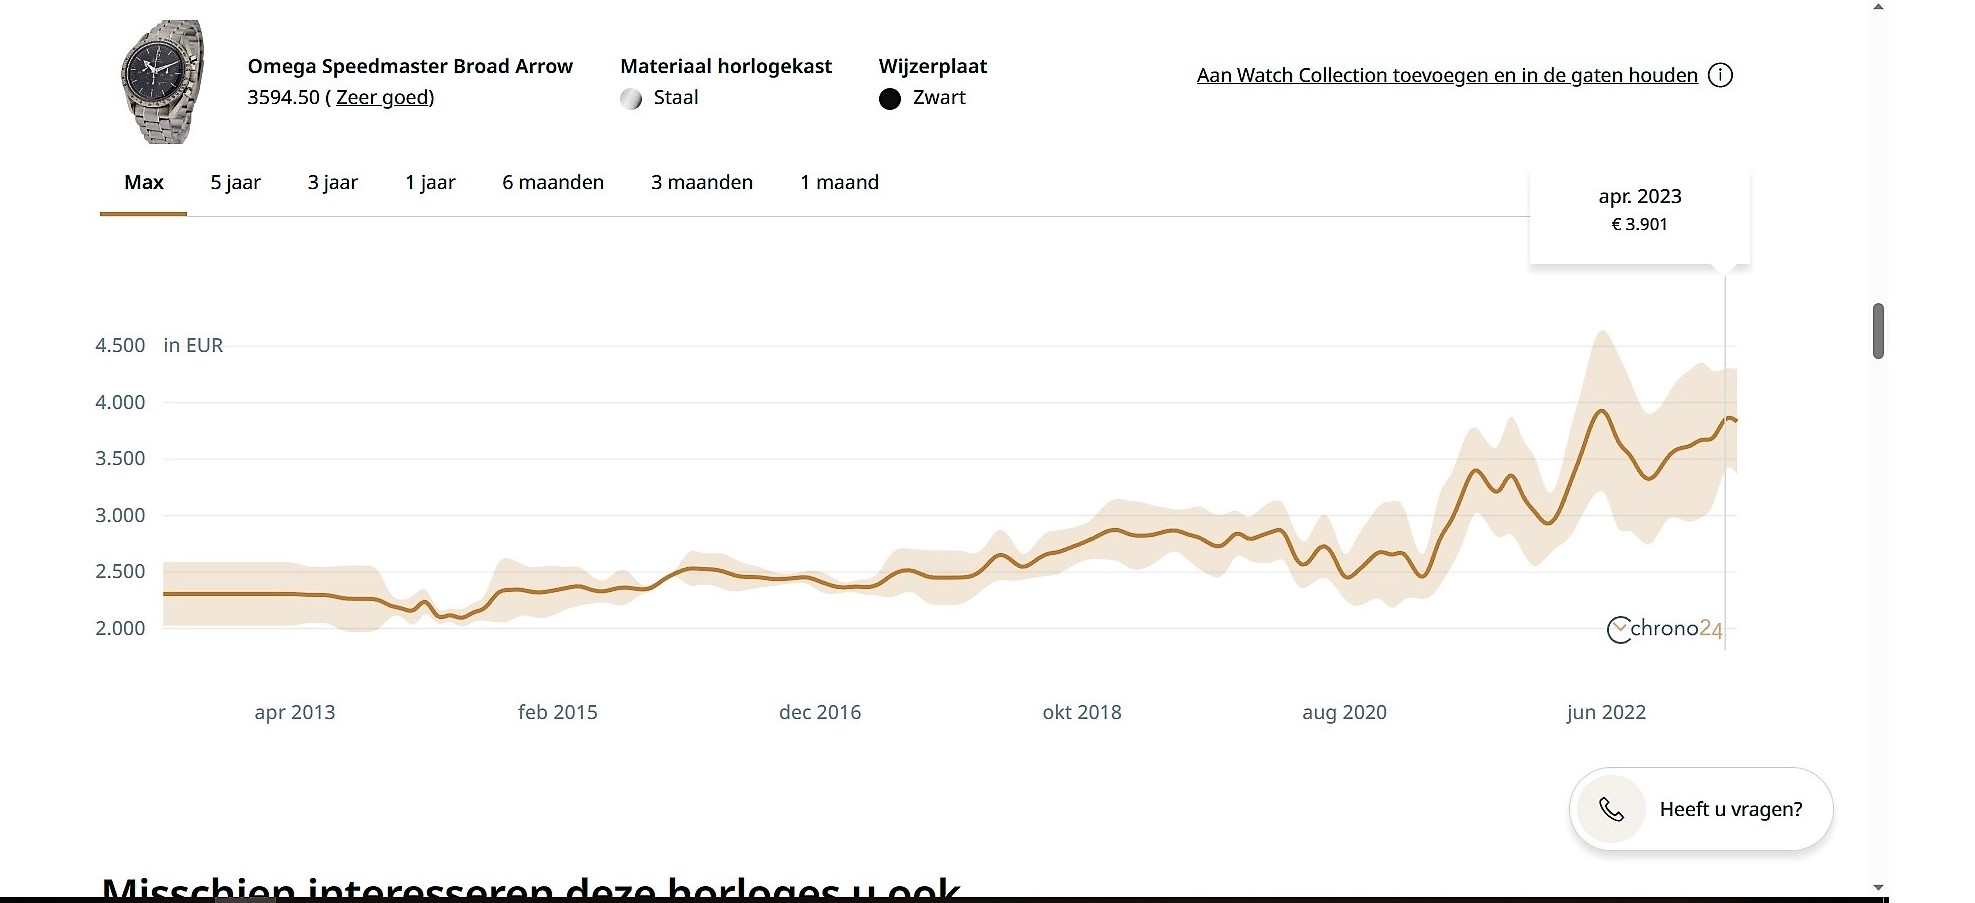
Task: Show the 3 maanden price history
Action: (702, 182)
